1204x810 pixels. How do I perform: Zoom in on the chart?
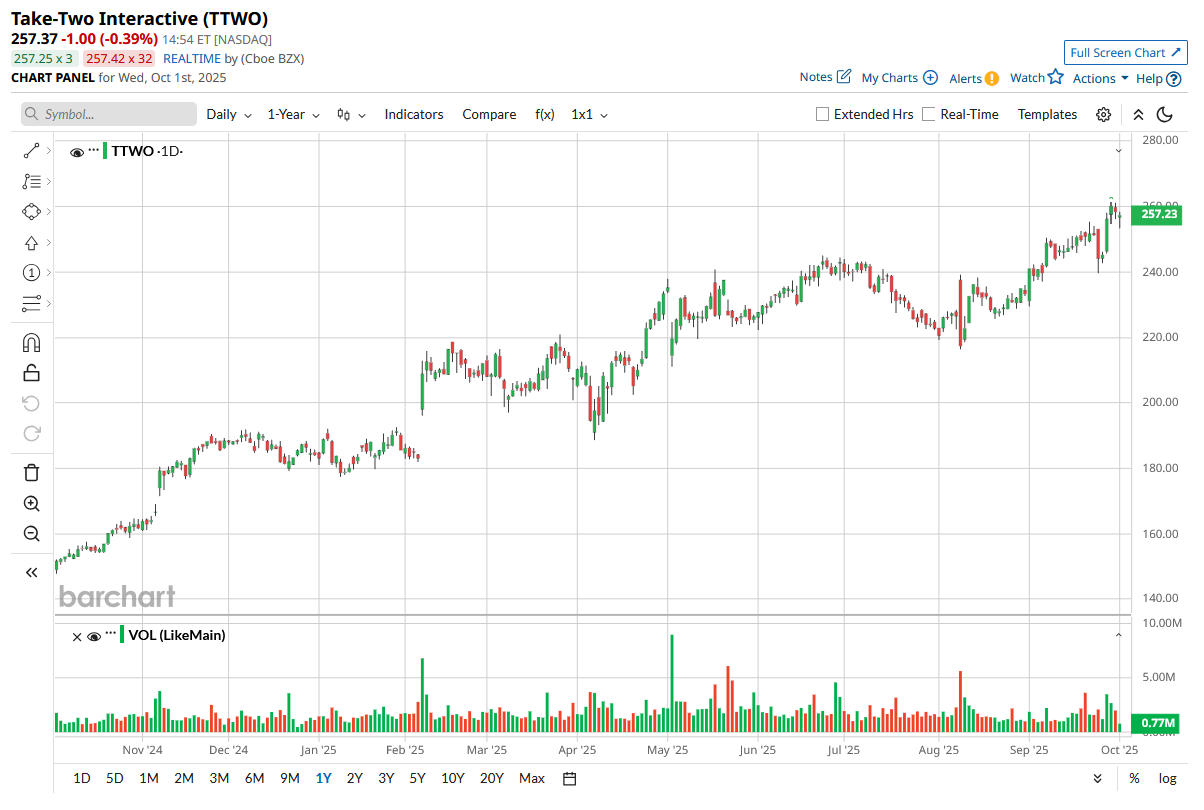[31, 504]
